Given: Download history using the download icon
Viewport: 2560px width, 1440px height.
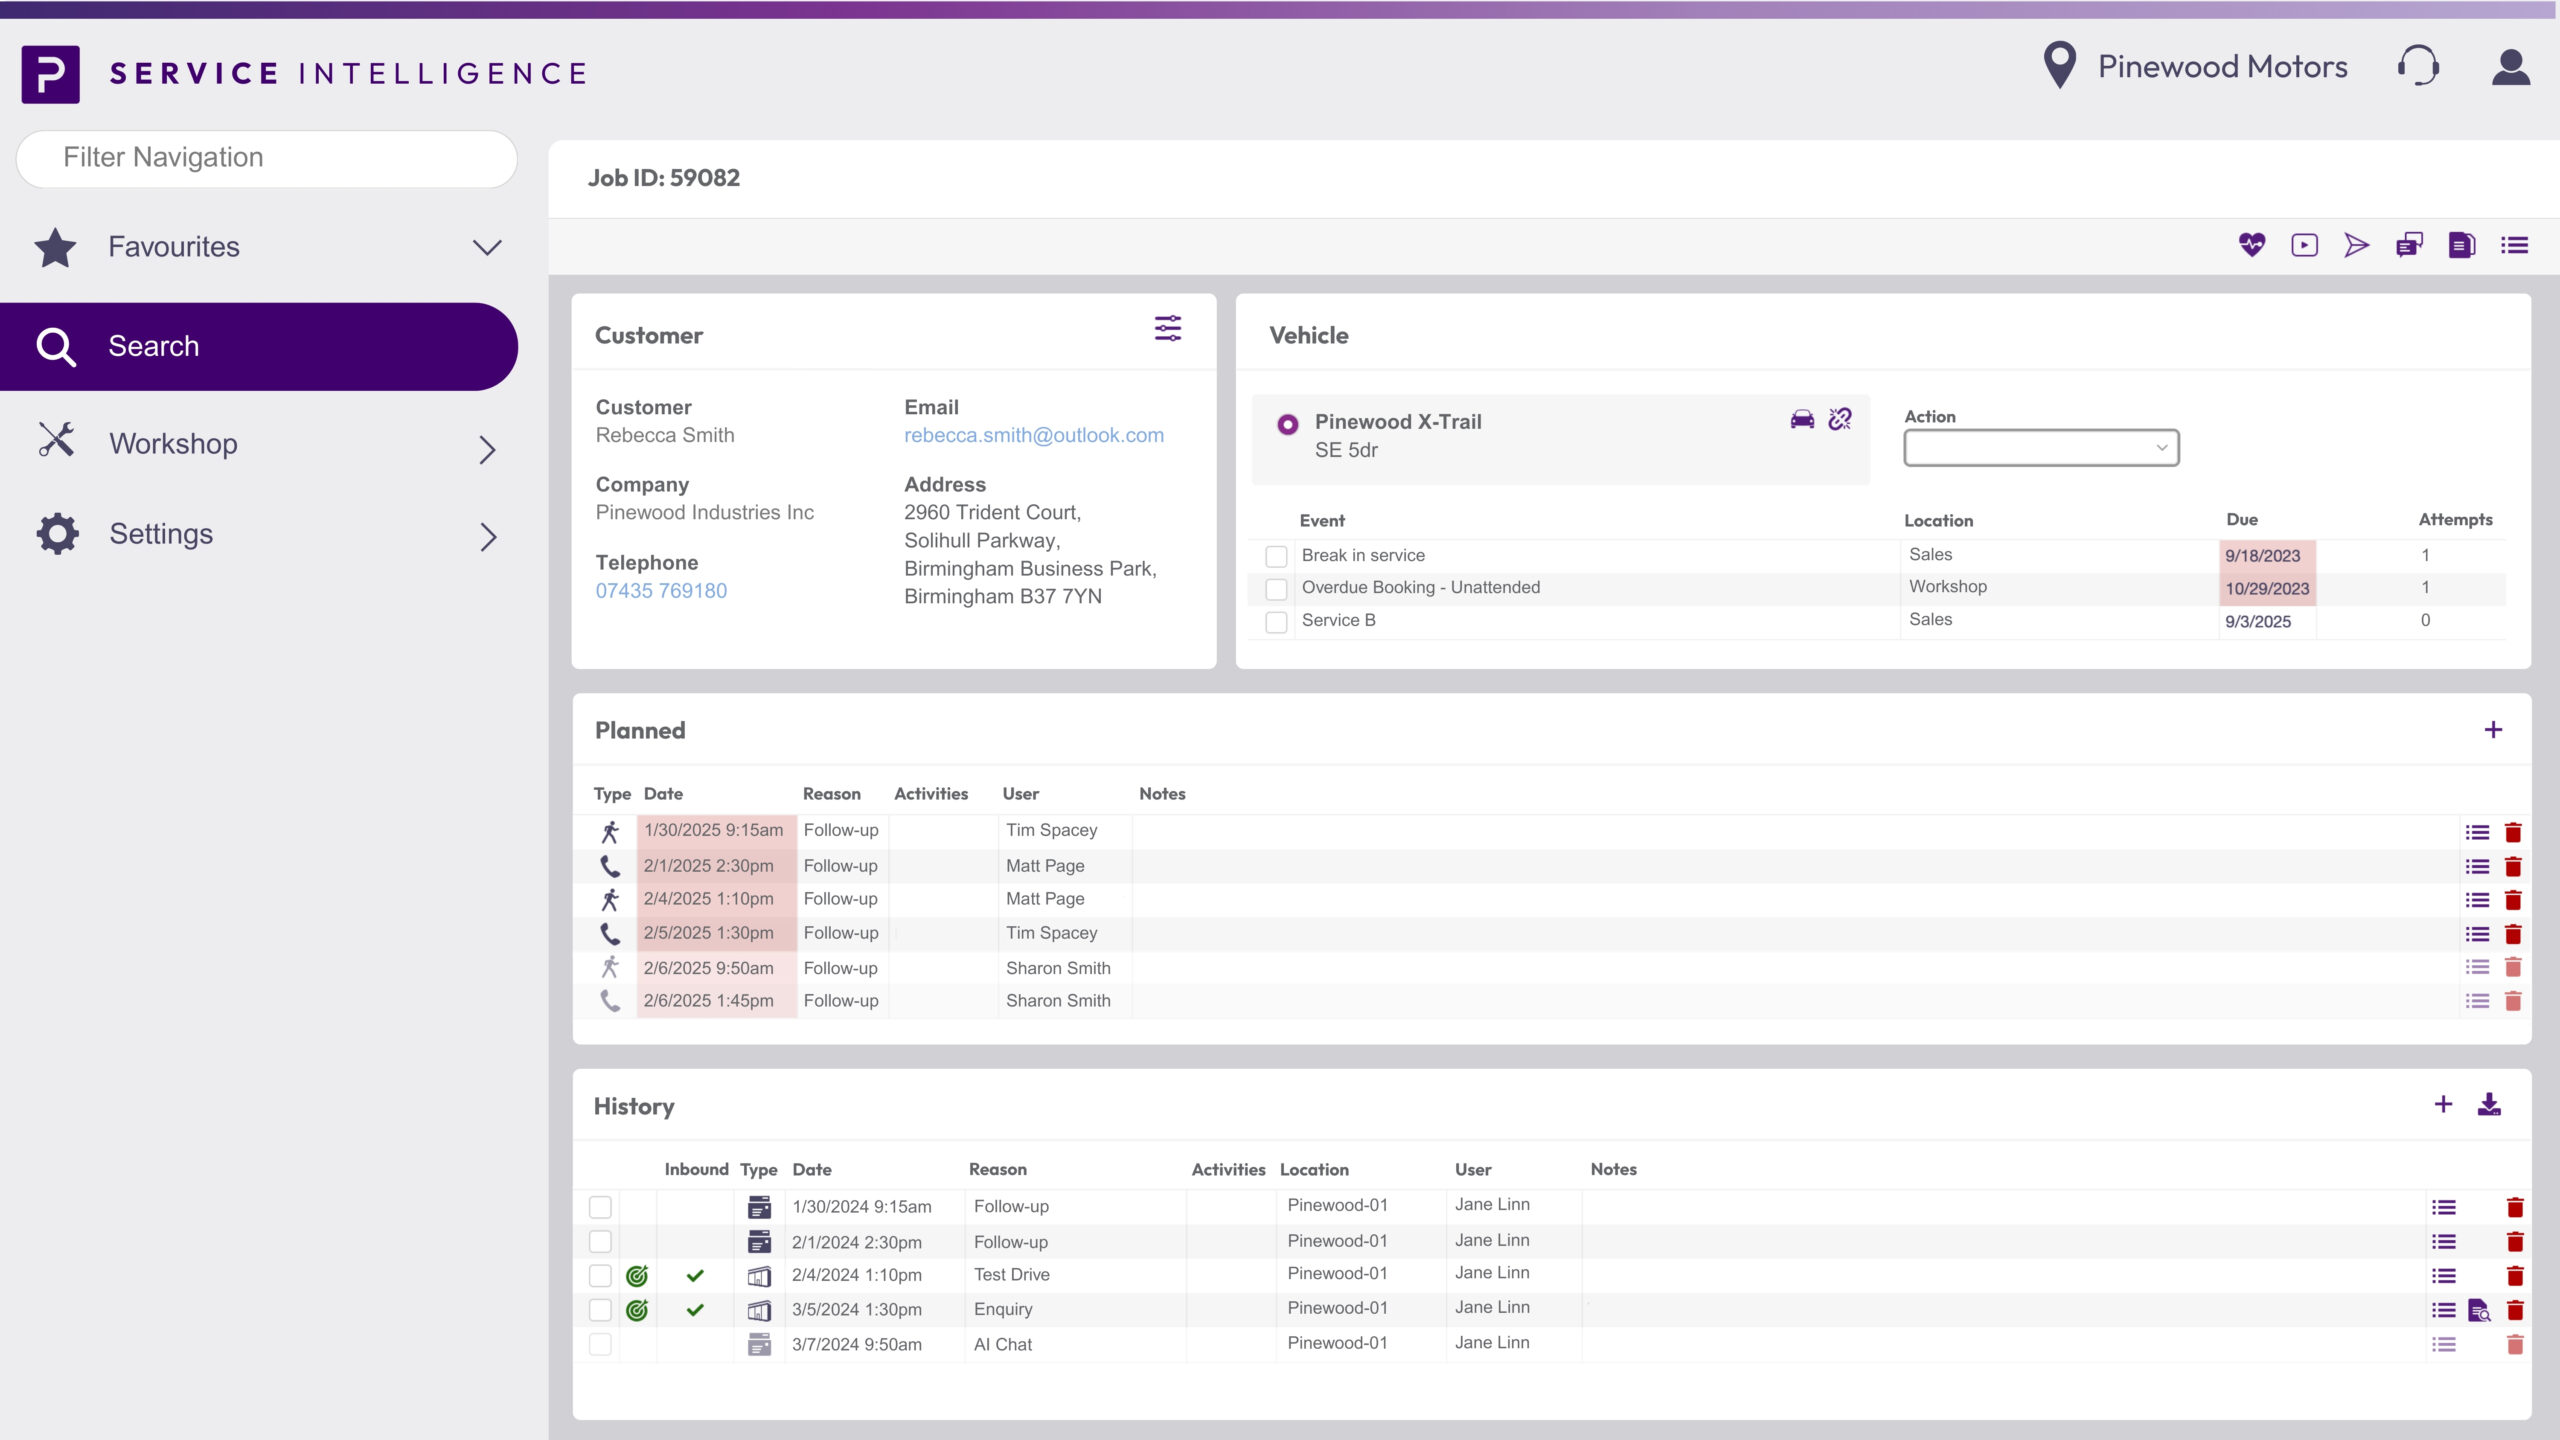Looking at the screenshot, I should pyautogui.click(x=2489, y=1105).
